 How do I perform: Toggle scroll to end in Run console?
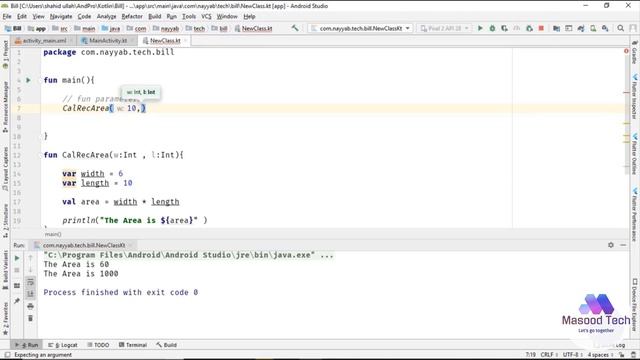point(30,294)
